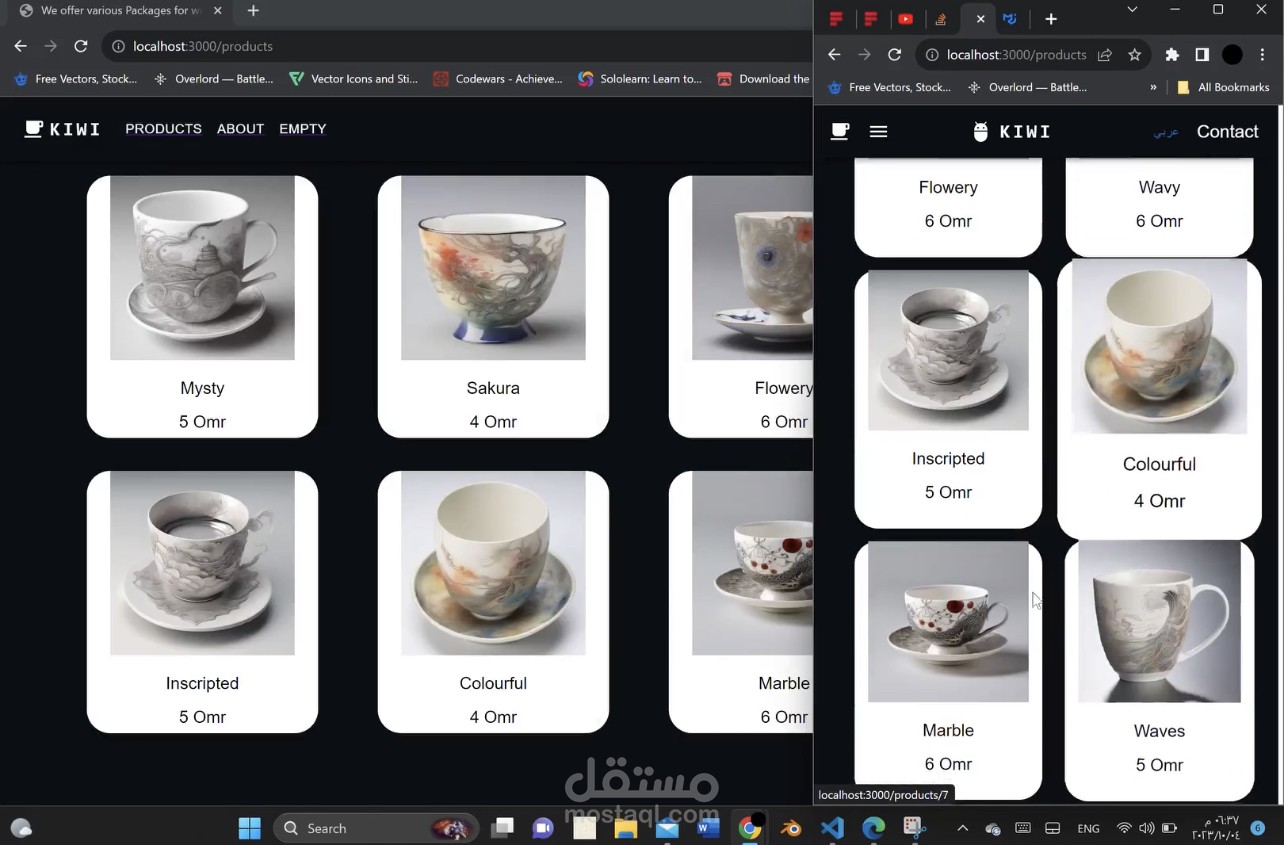The image size is (1284, 845).
Task: Click the coffee cup icon in right window
Action: pyautogui.click(x=840, y=131)
